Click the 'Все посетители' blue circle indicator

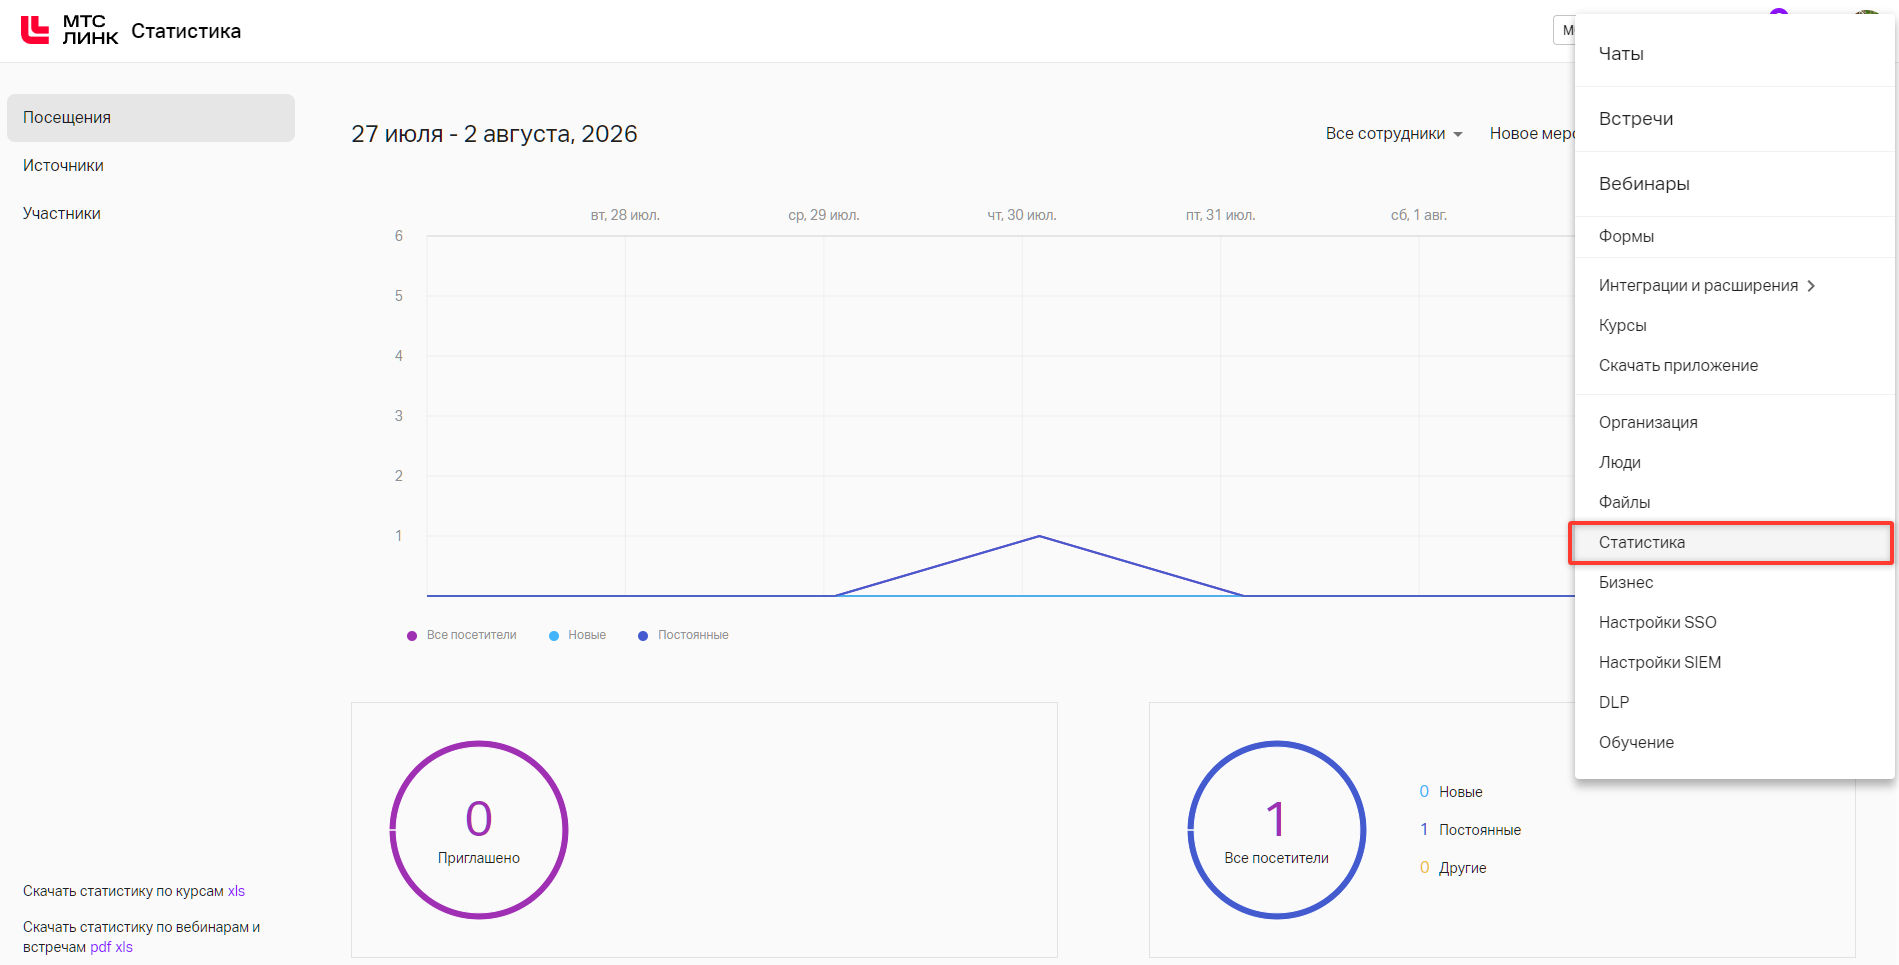1277,830
